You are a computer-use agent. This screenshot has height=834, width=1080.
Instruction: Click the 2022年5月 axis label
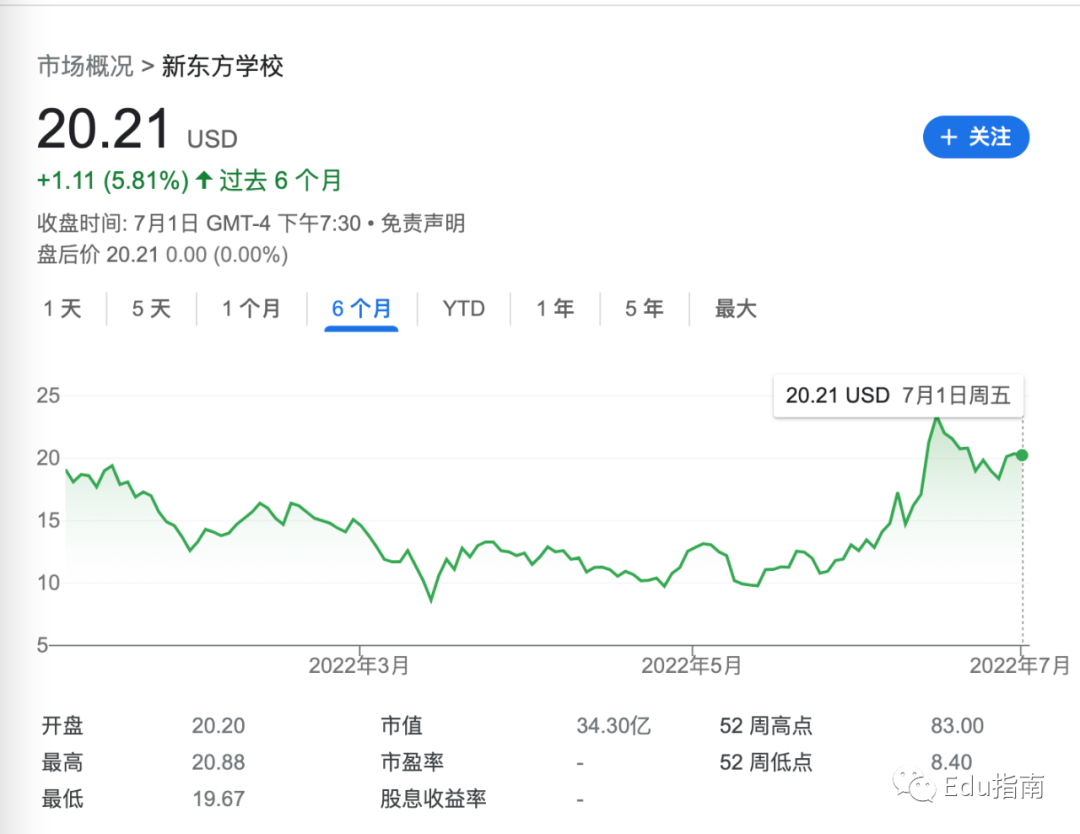click(x=691, y=665)
